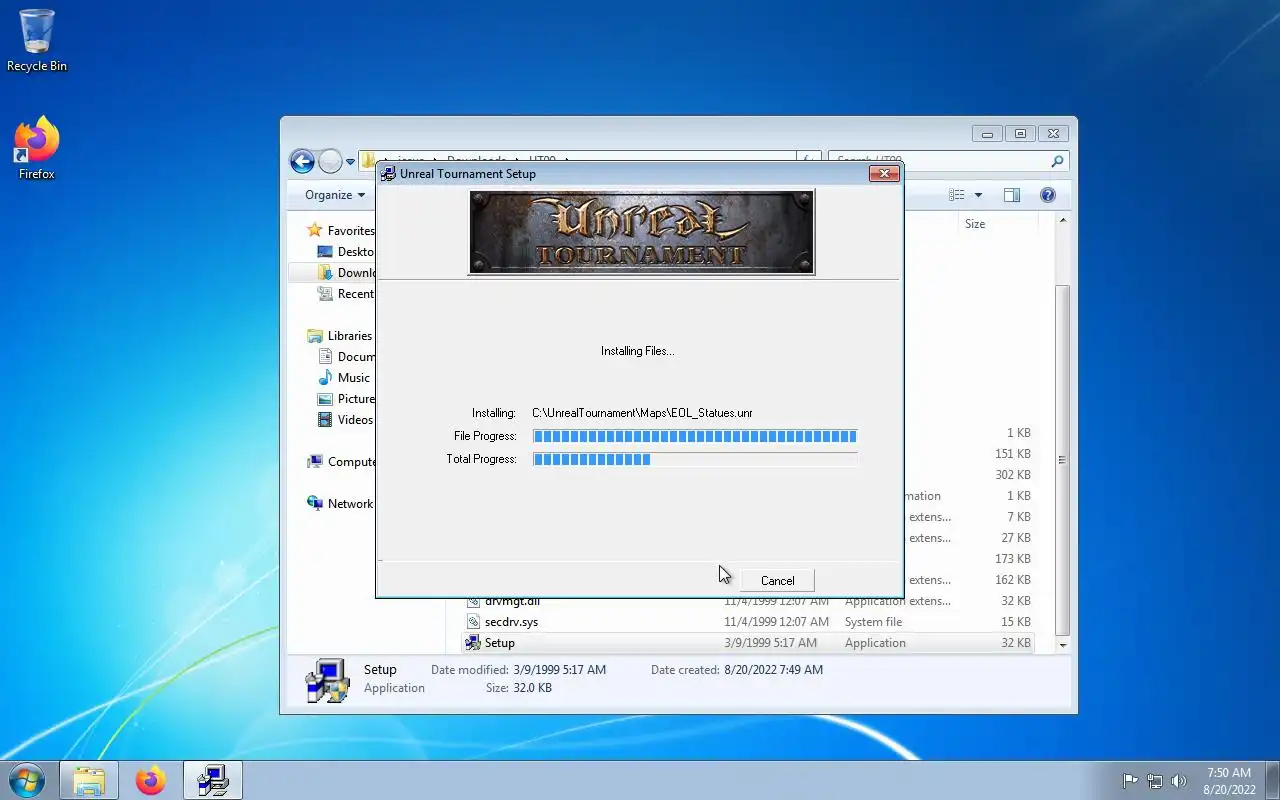Open Explorer help icon
The image size is (1280, 800).
(1048, 195)
